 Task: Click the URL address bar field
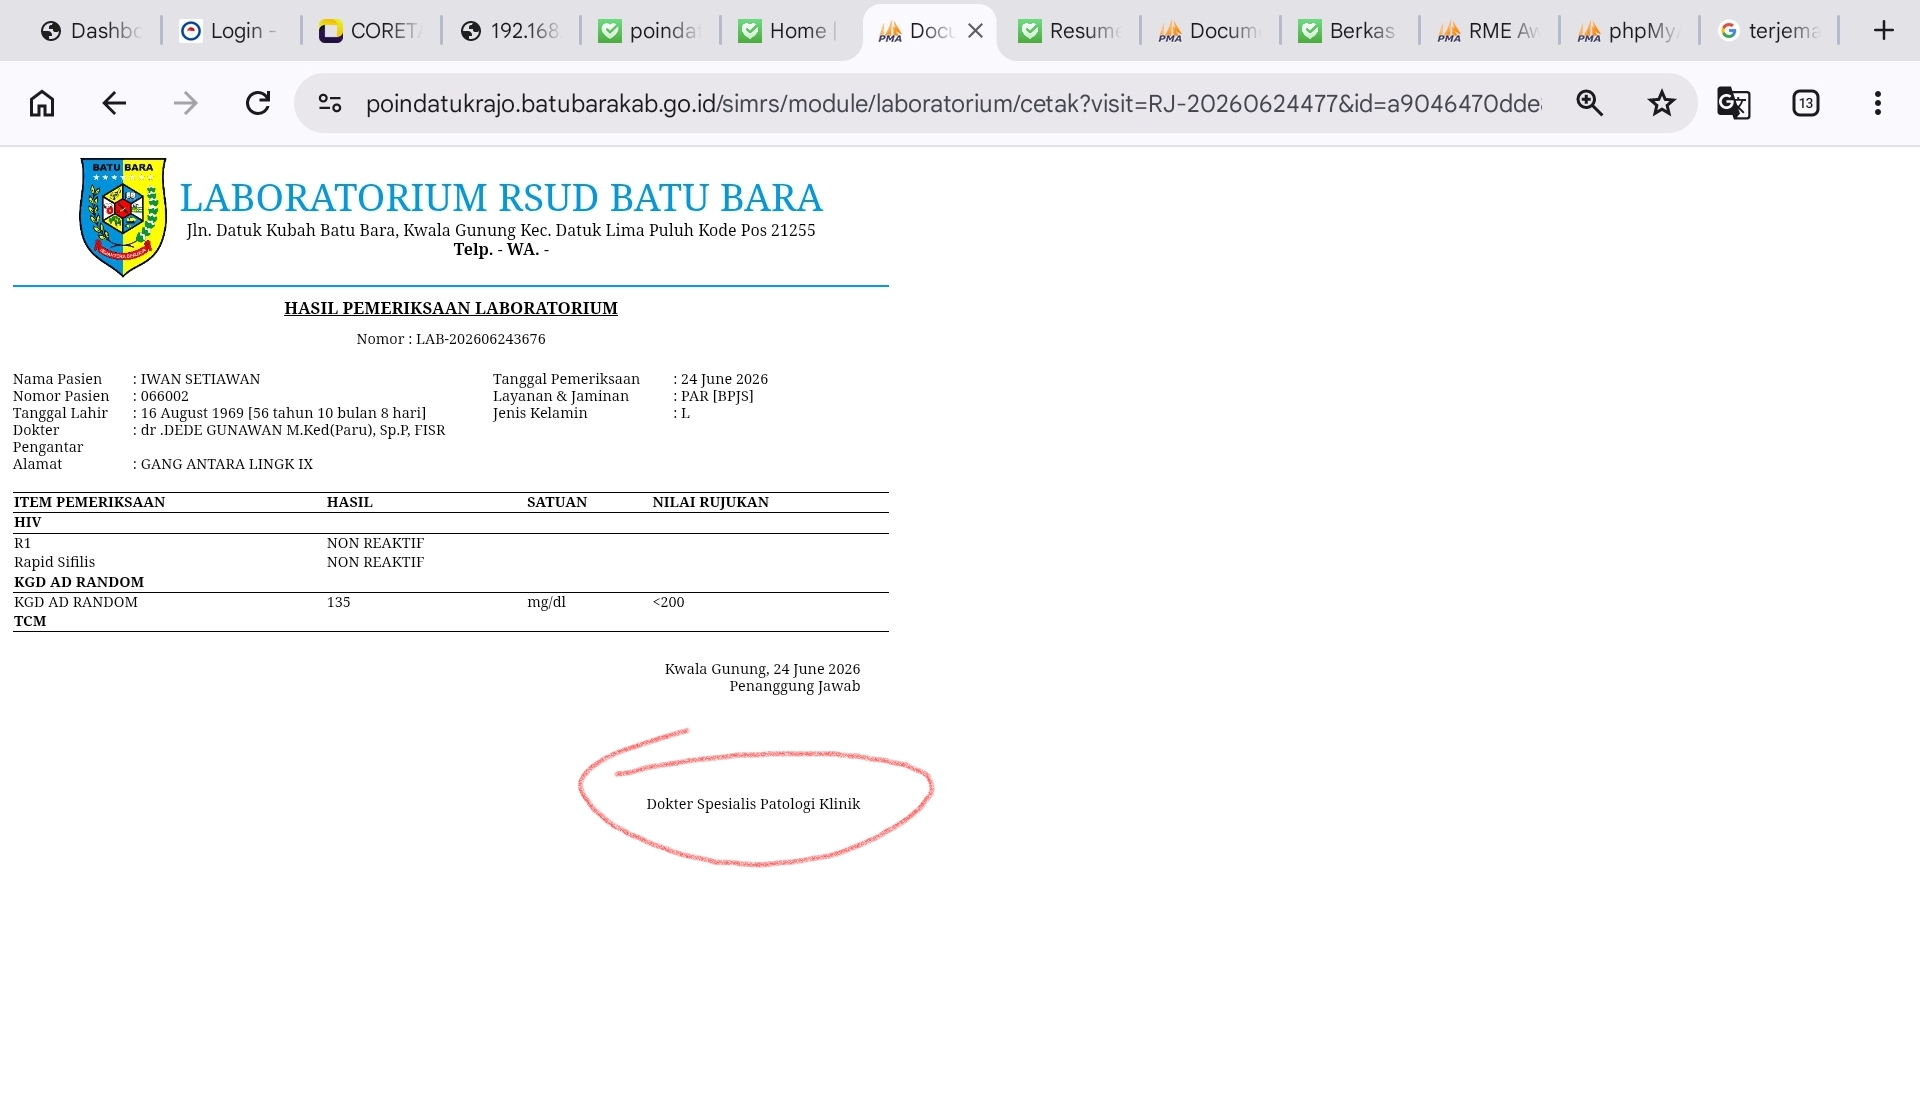(953, 103)
